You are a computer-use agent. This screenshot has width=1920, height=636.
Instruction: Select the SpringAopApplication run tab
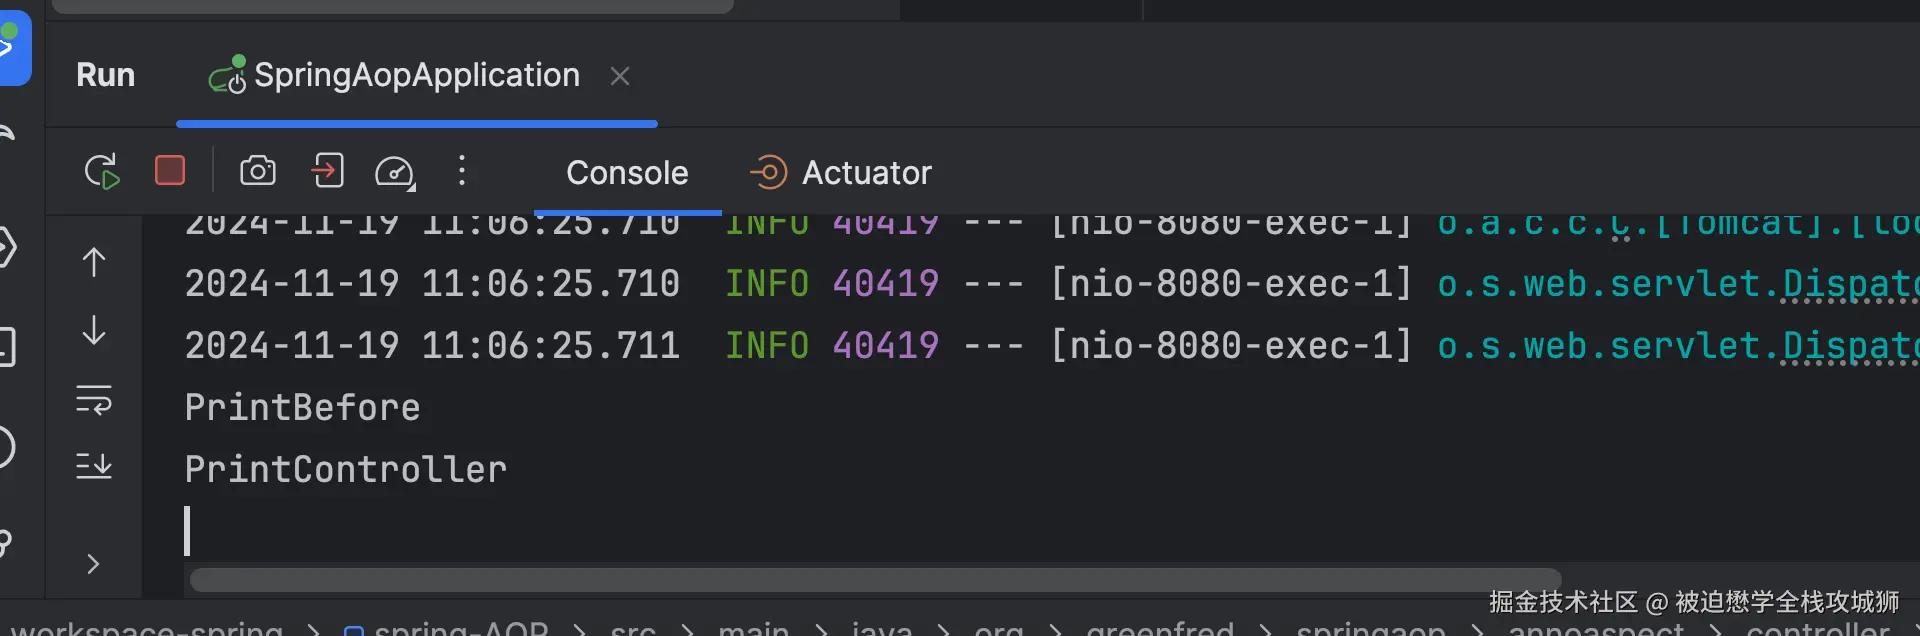point(416,76)
